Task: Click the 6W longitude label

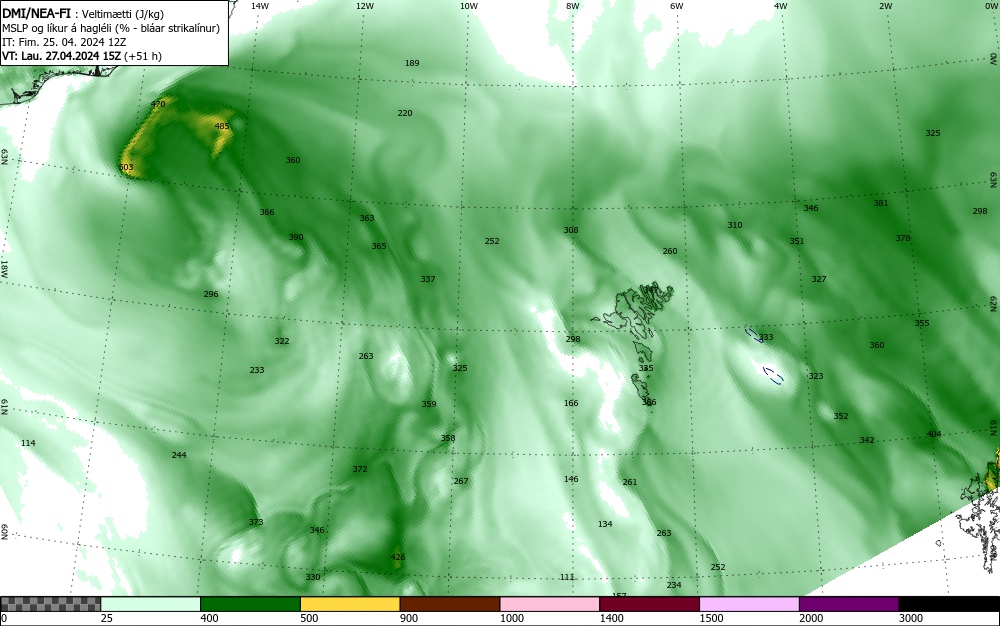Action: 677,6
